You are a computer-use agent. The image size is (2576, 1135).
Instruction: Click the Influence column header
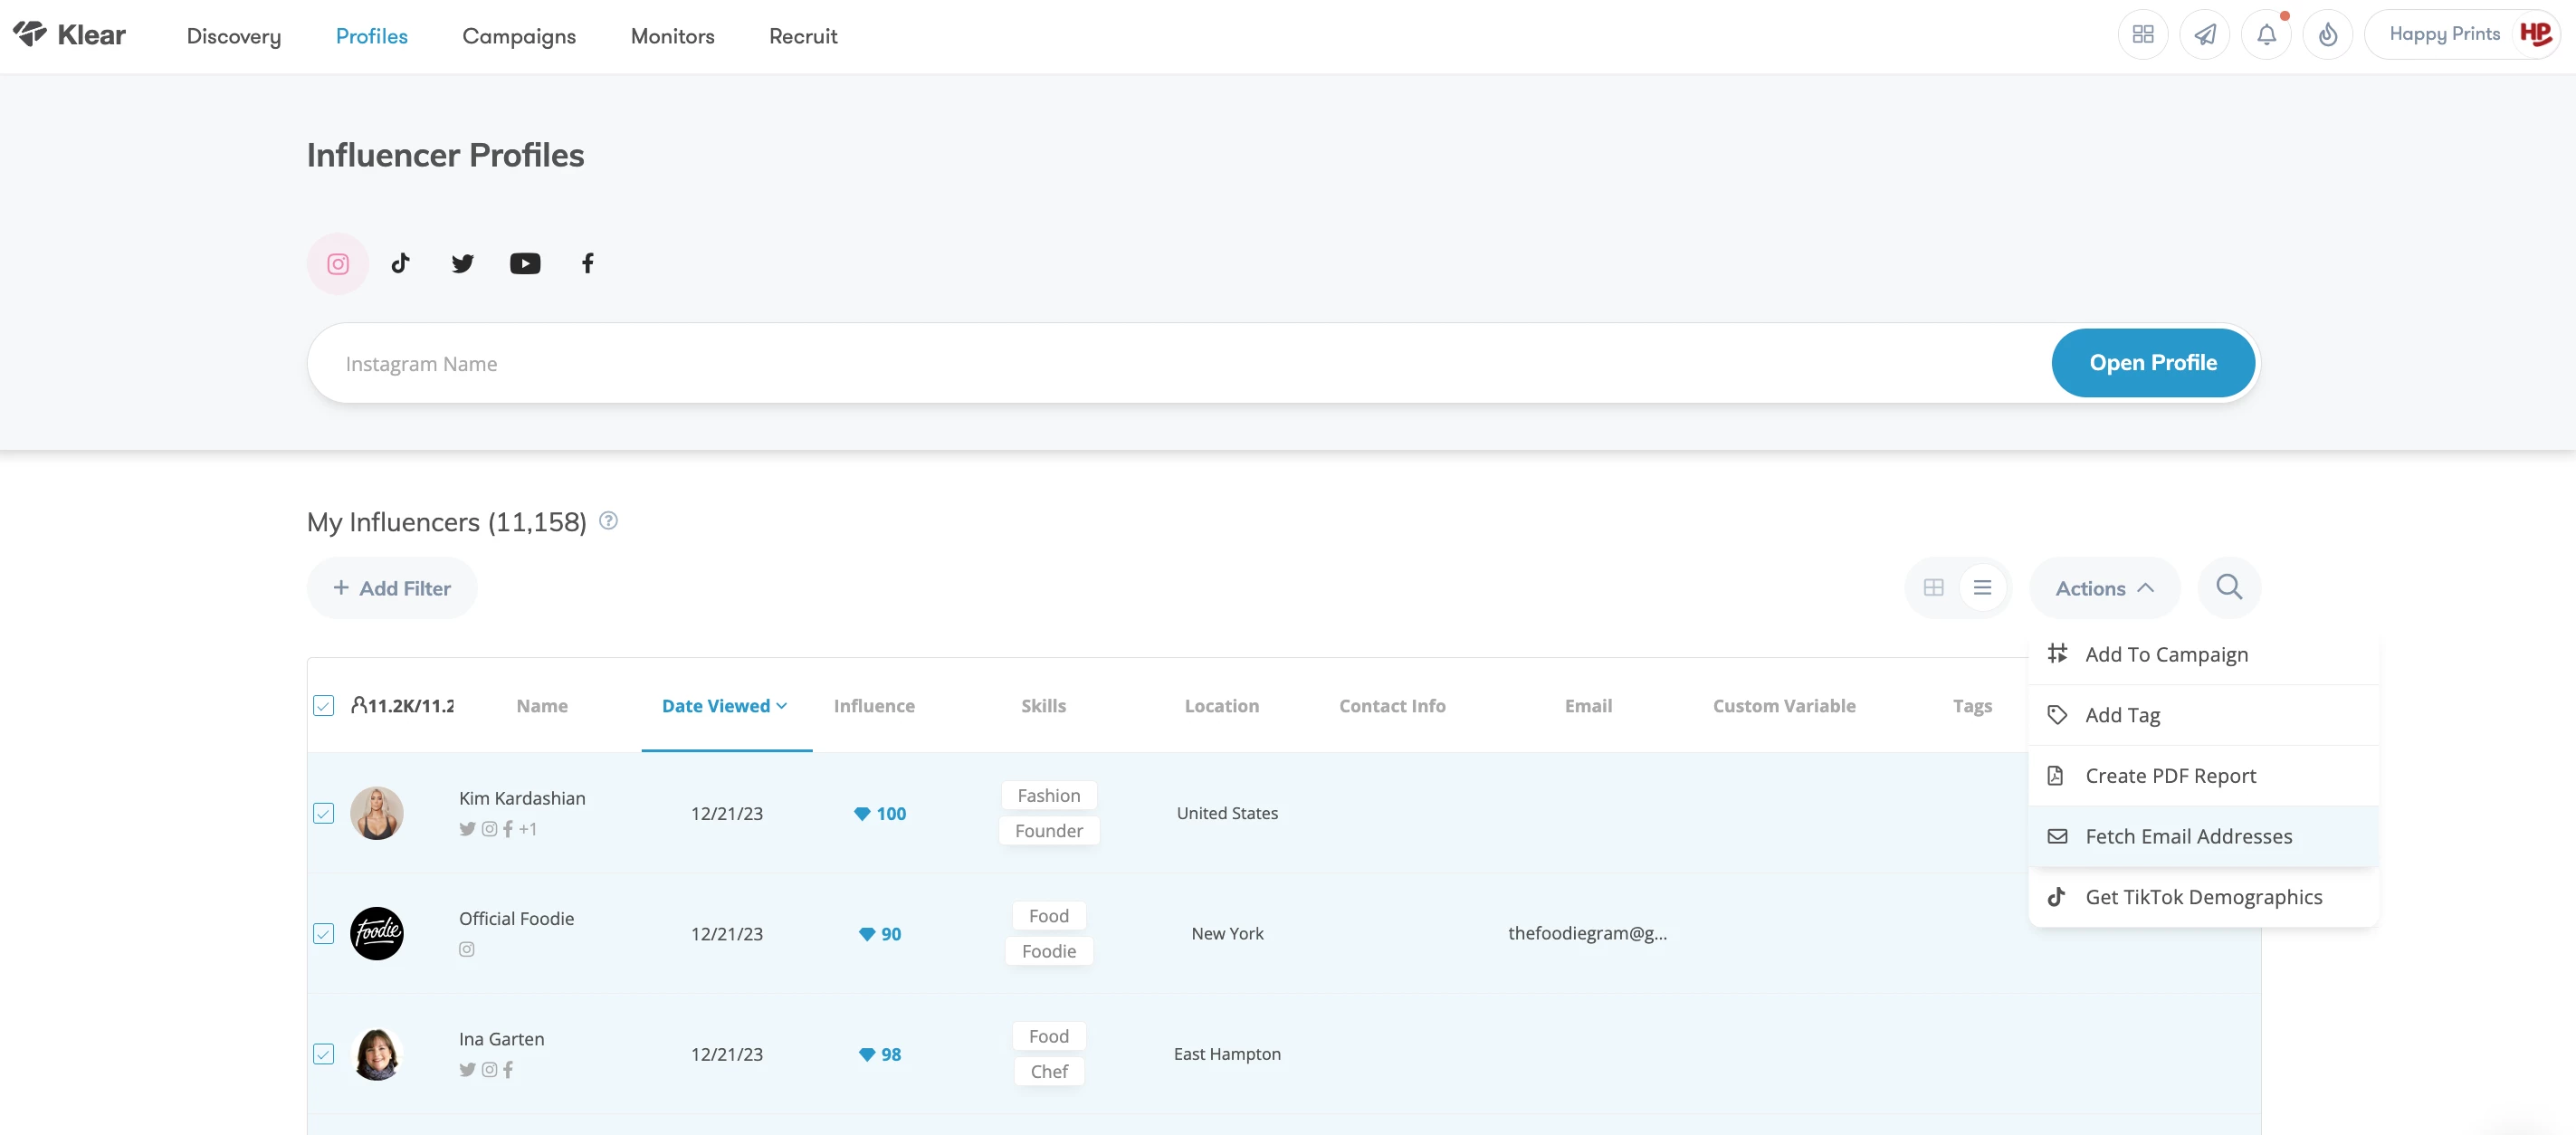tap(874, 706)
